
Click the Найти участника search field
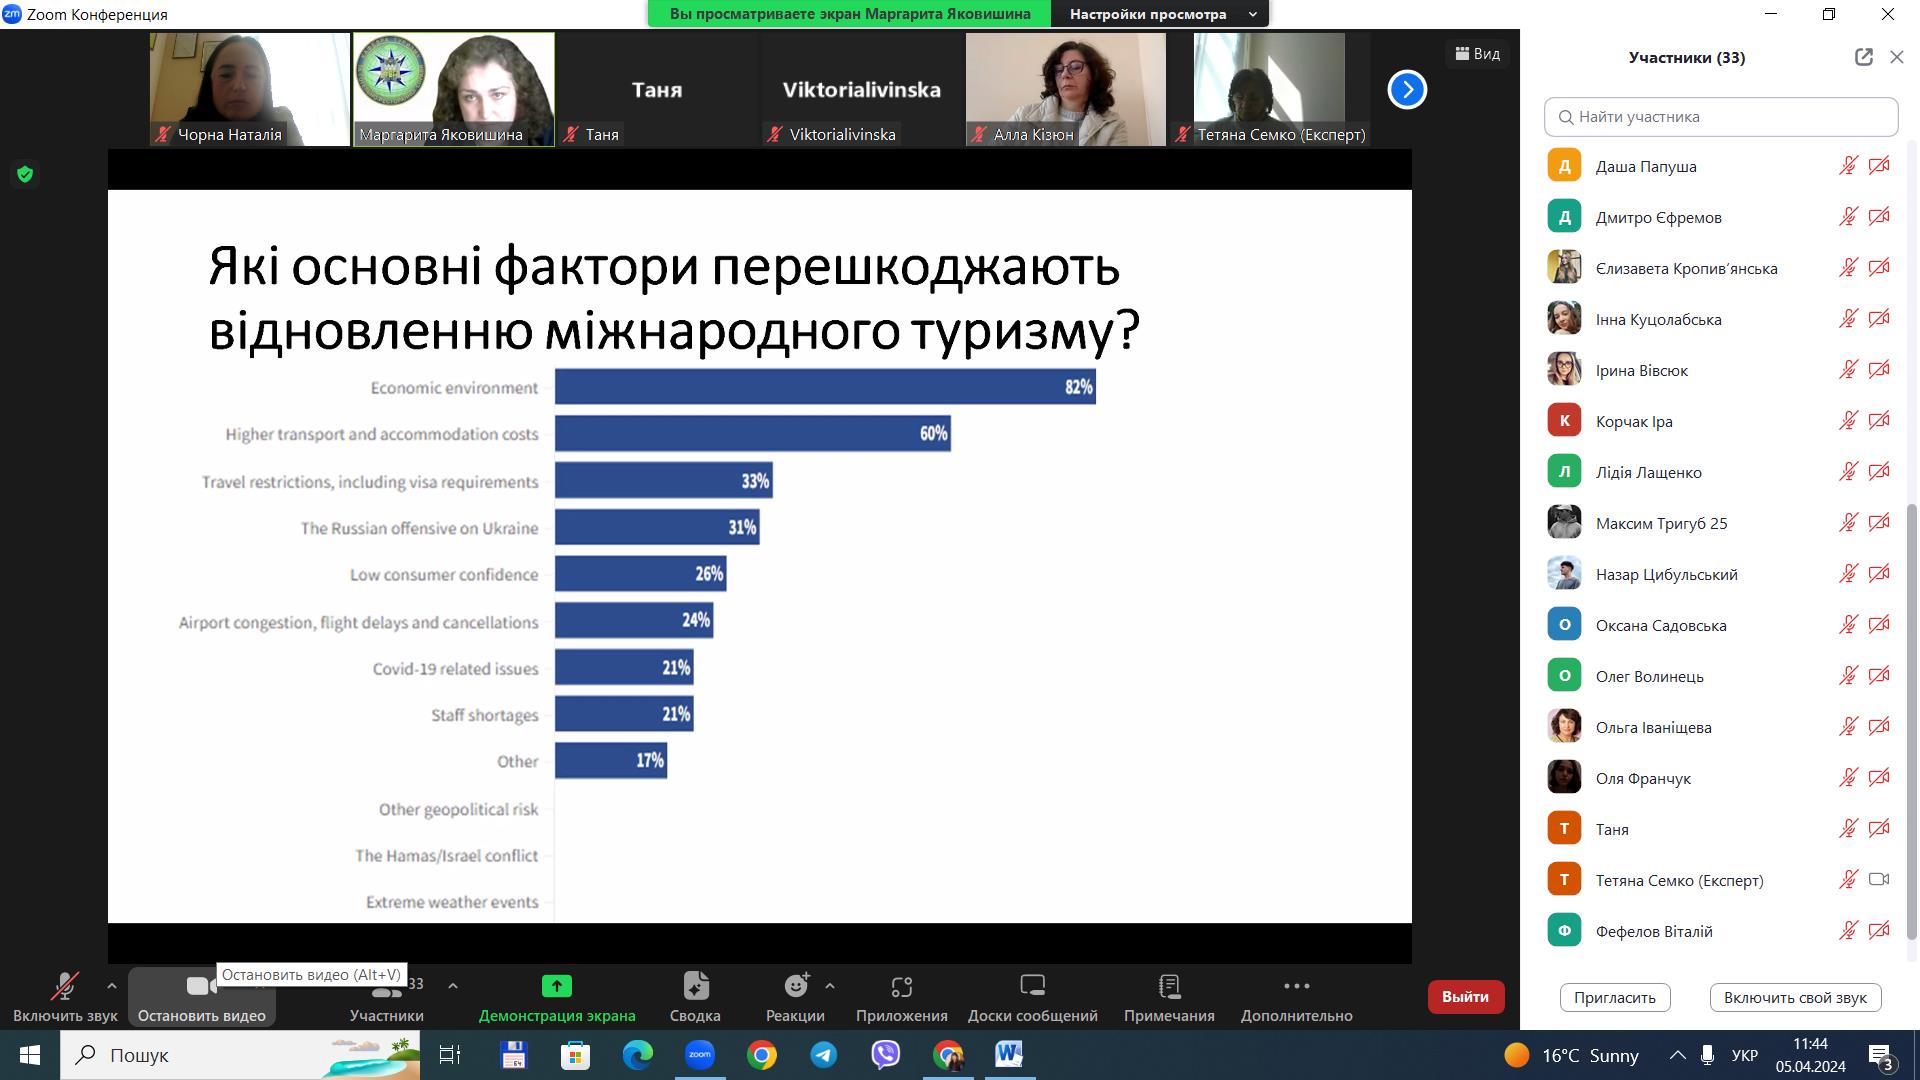pyautogui.click(x=1720, y=117)
